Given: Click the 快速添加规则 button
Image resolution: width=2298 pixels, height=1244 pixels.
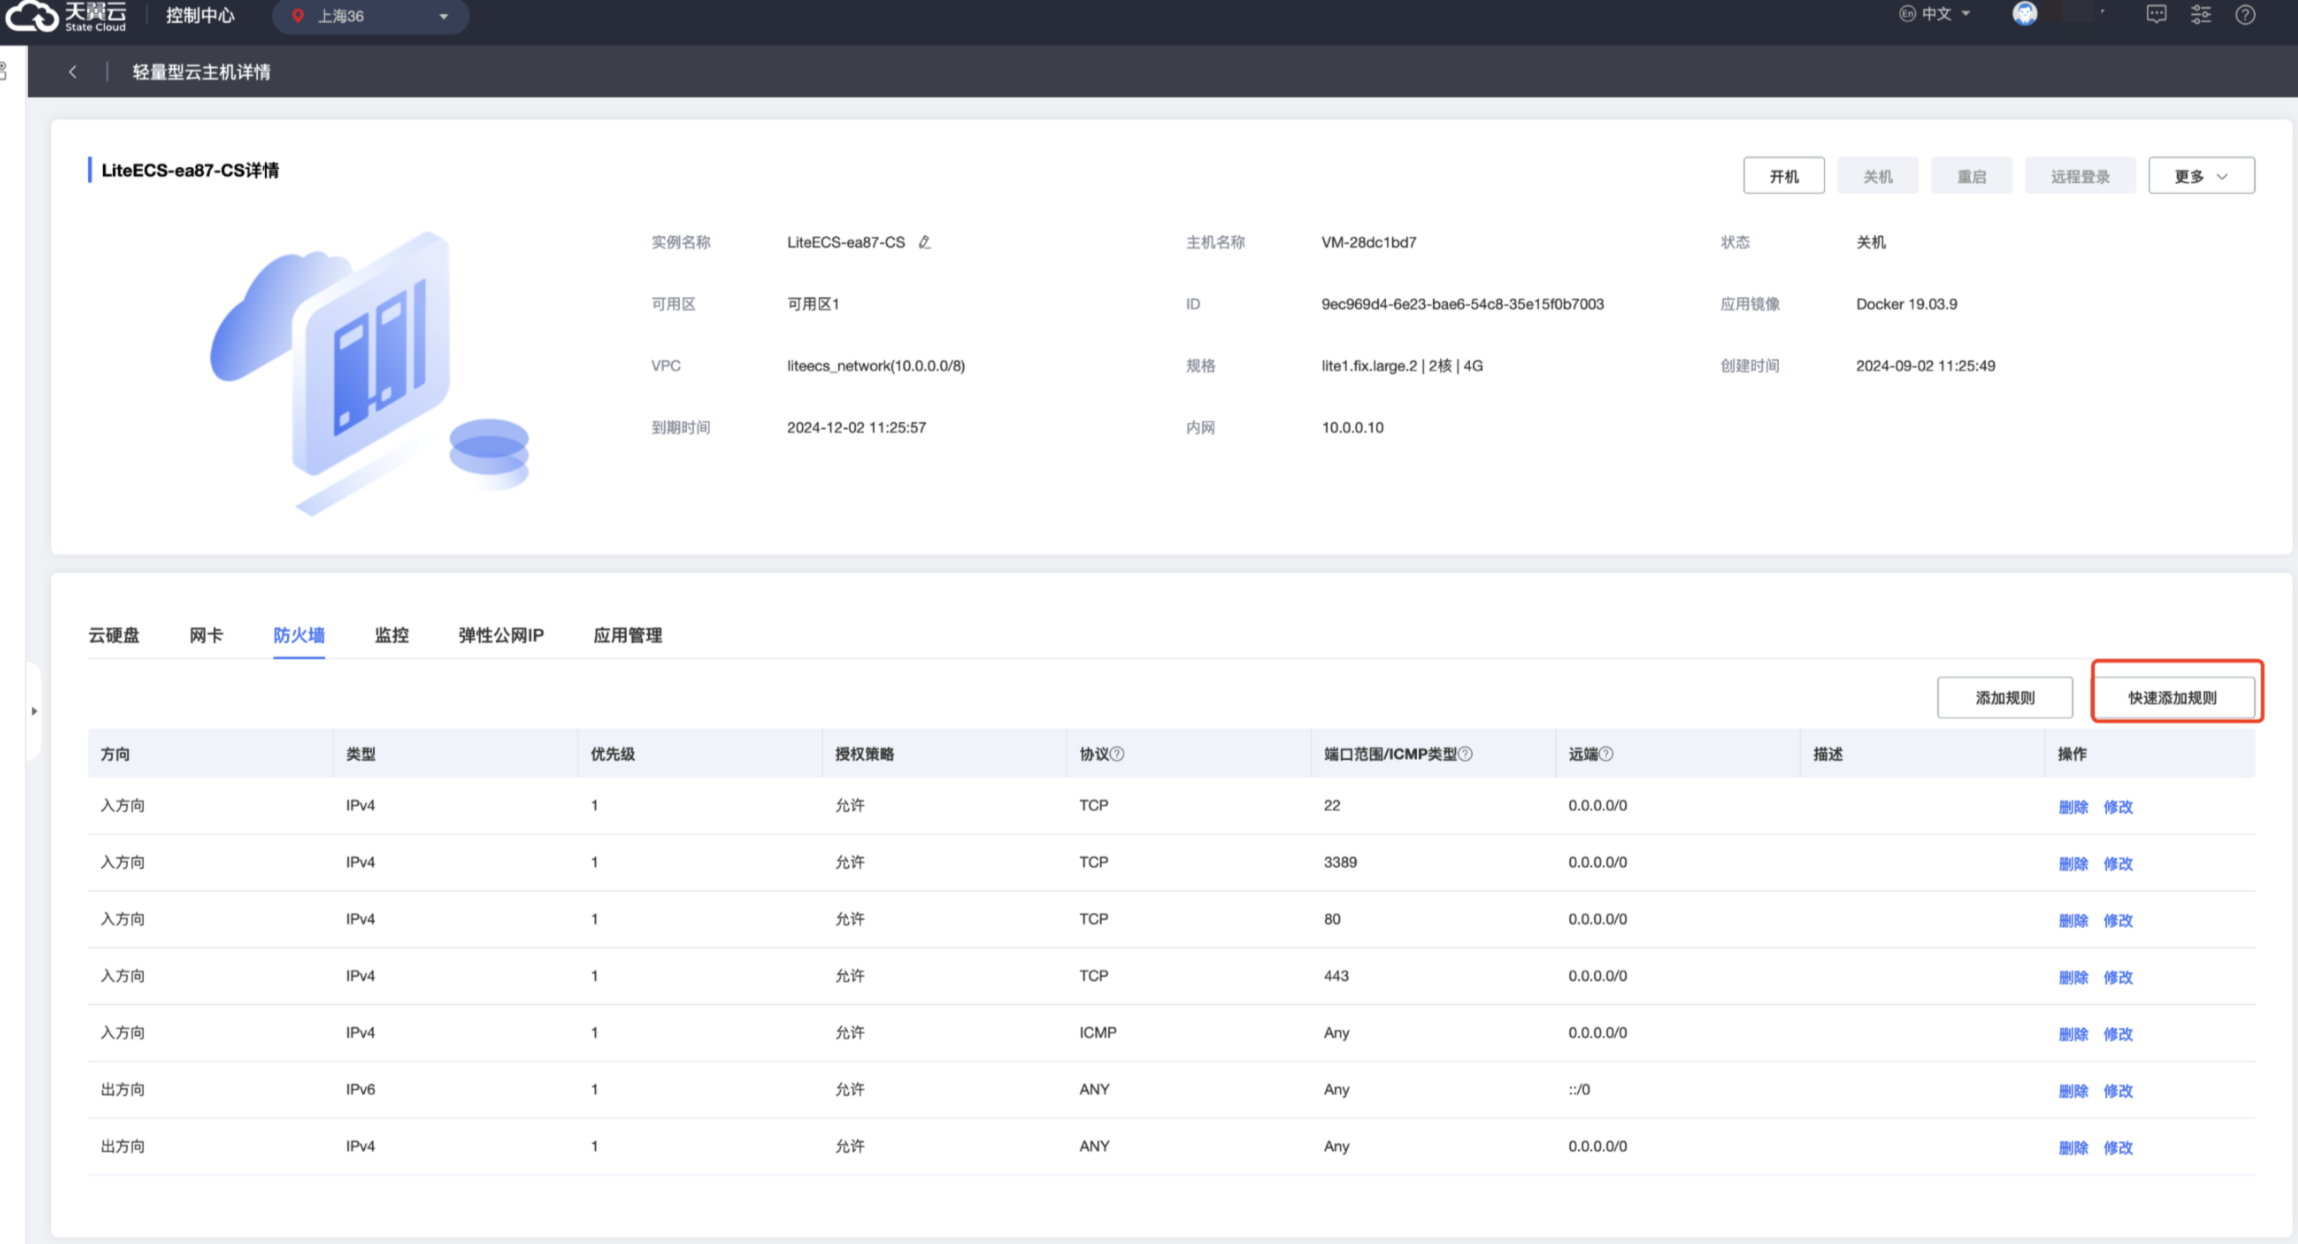Looking at the screenshot, I should [x=2172, y=698].
